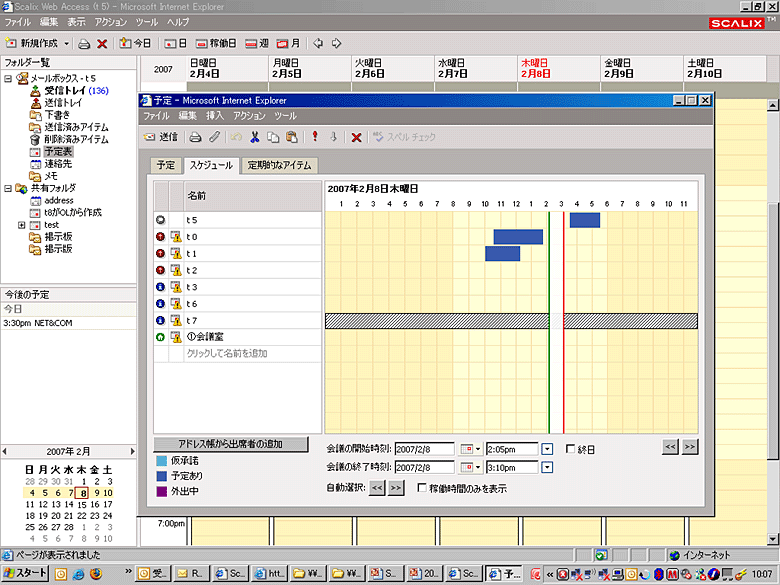Collapse the 共有フォルダ tree node
The image size is (780, 585).
point(8,188)
